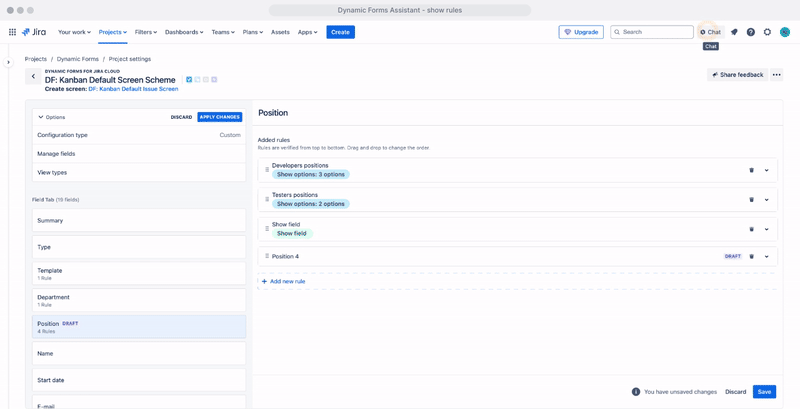Click Add new rule
This screenshot has height=409, width=800.
point(283,282)
